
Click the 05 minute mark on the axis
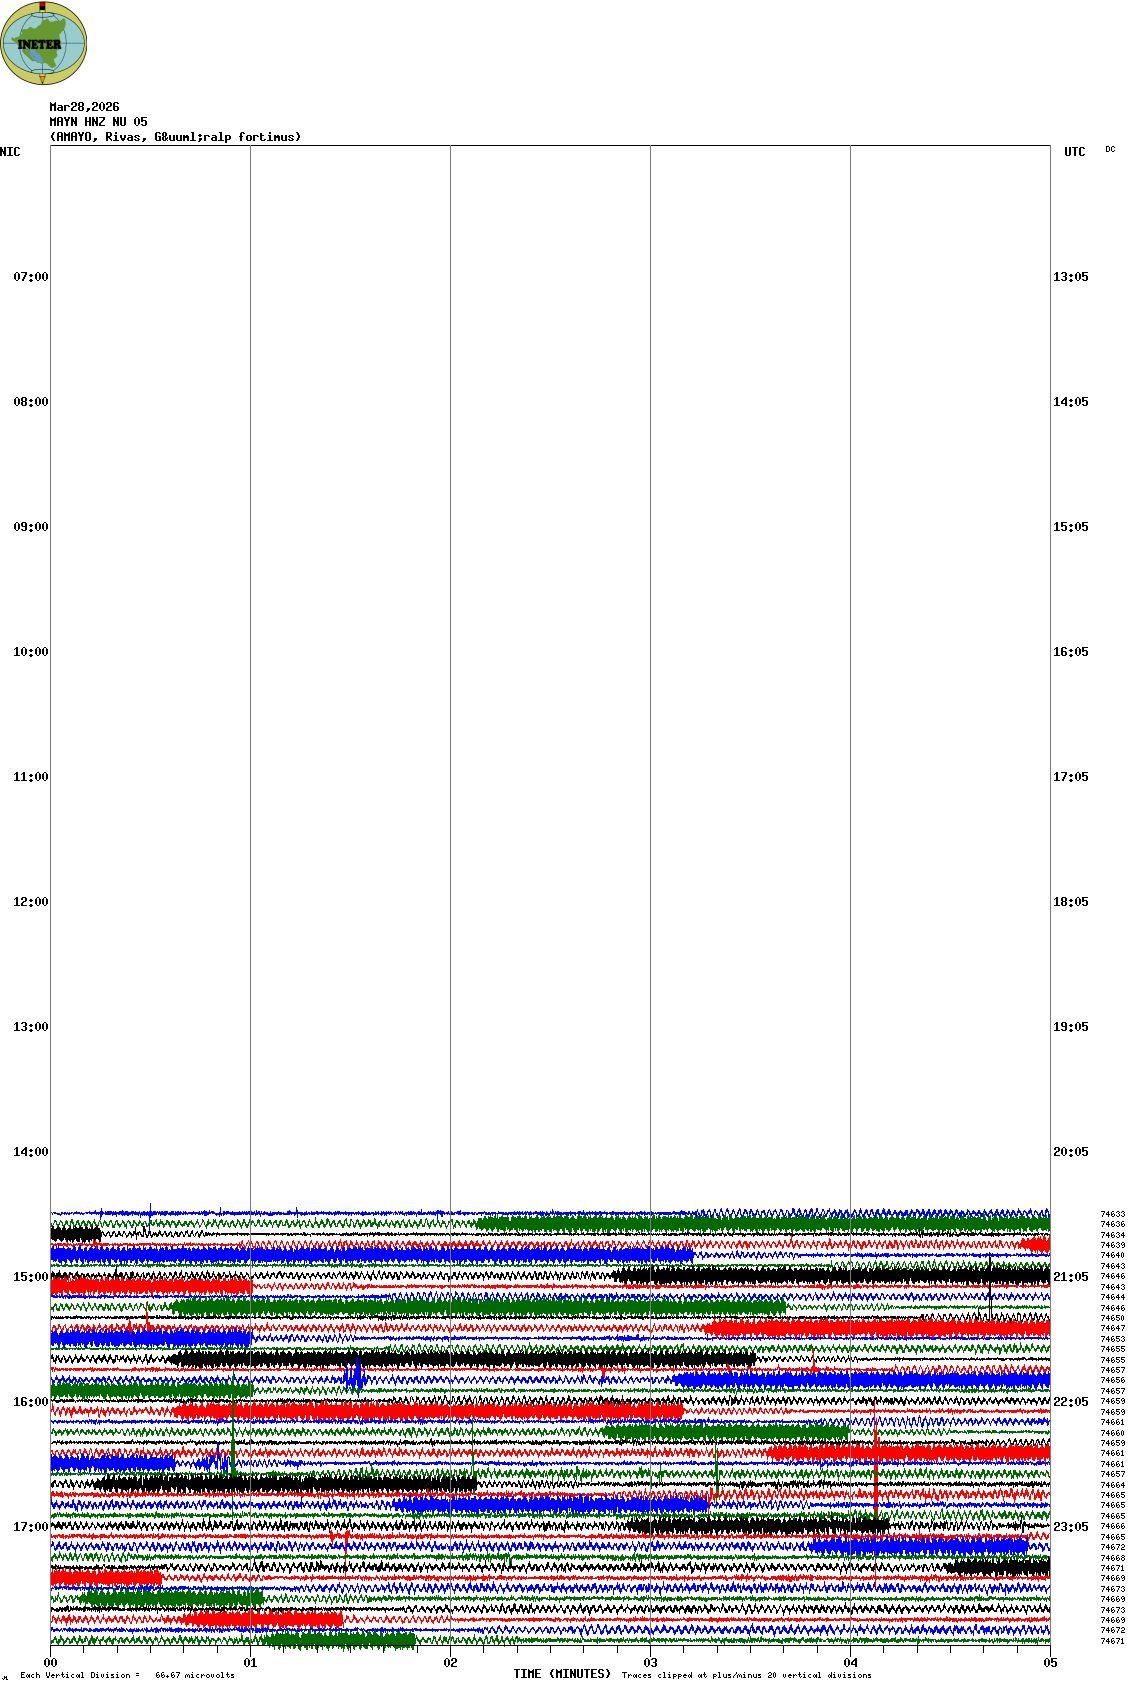point(1050,1663)
